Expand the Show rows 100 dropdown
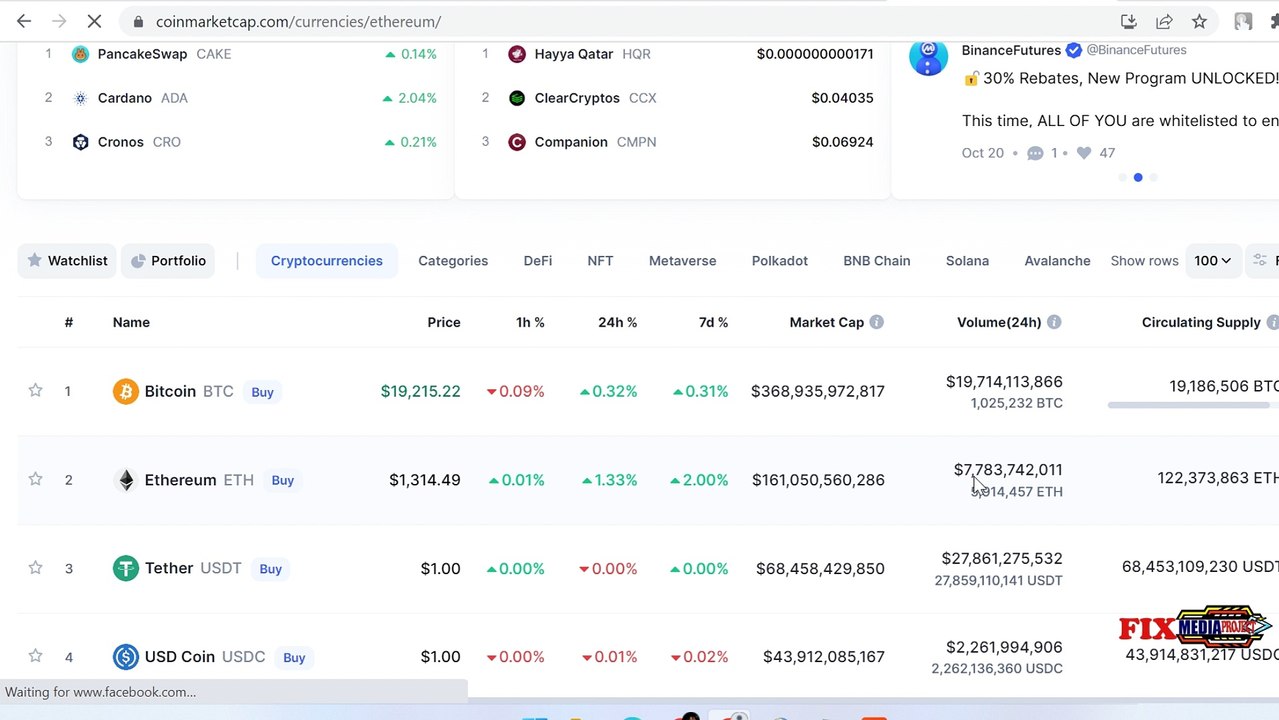 point(1212,261)
